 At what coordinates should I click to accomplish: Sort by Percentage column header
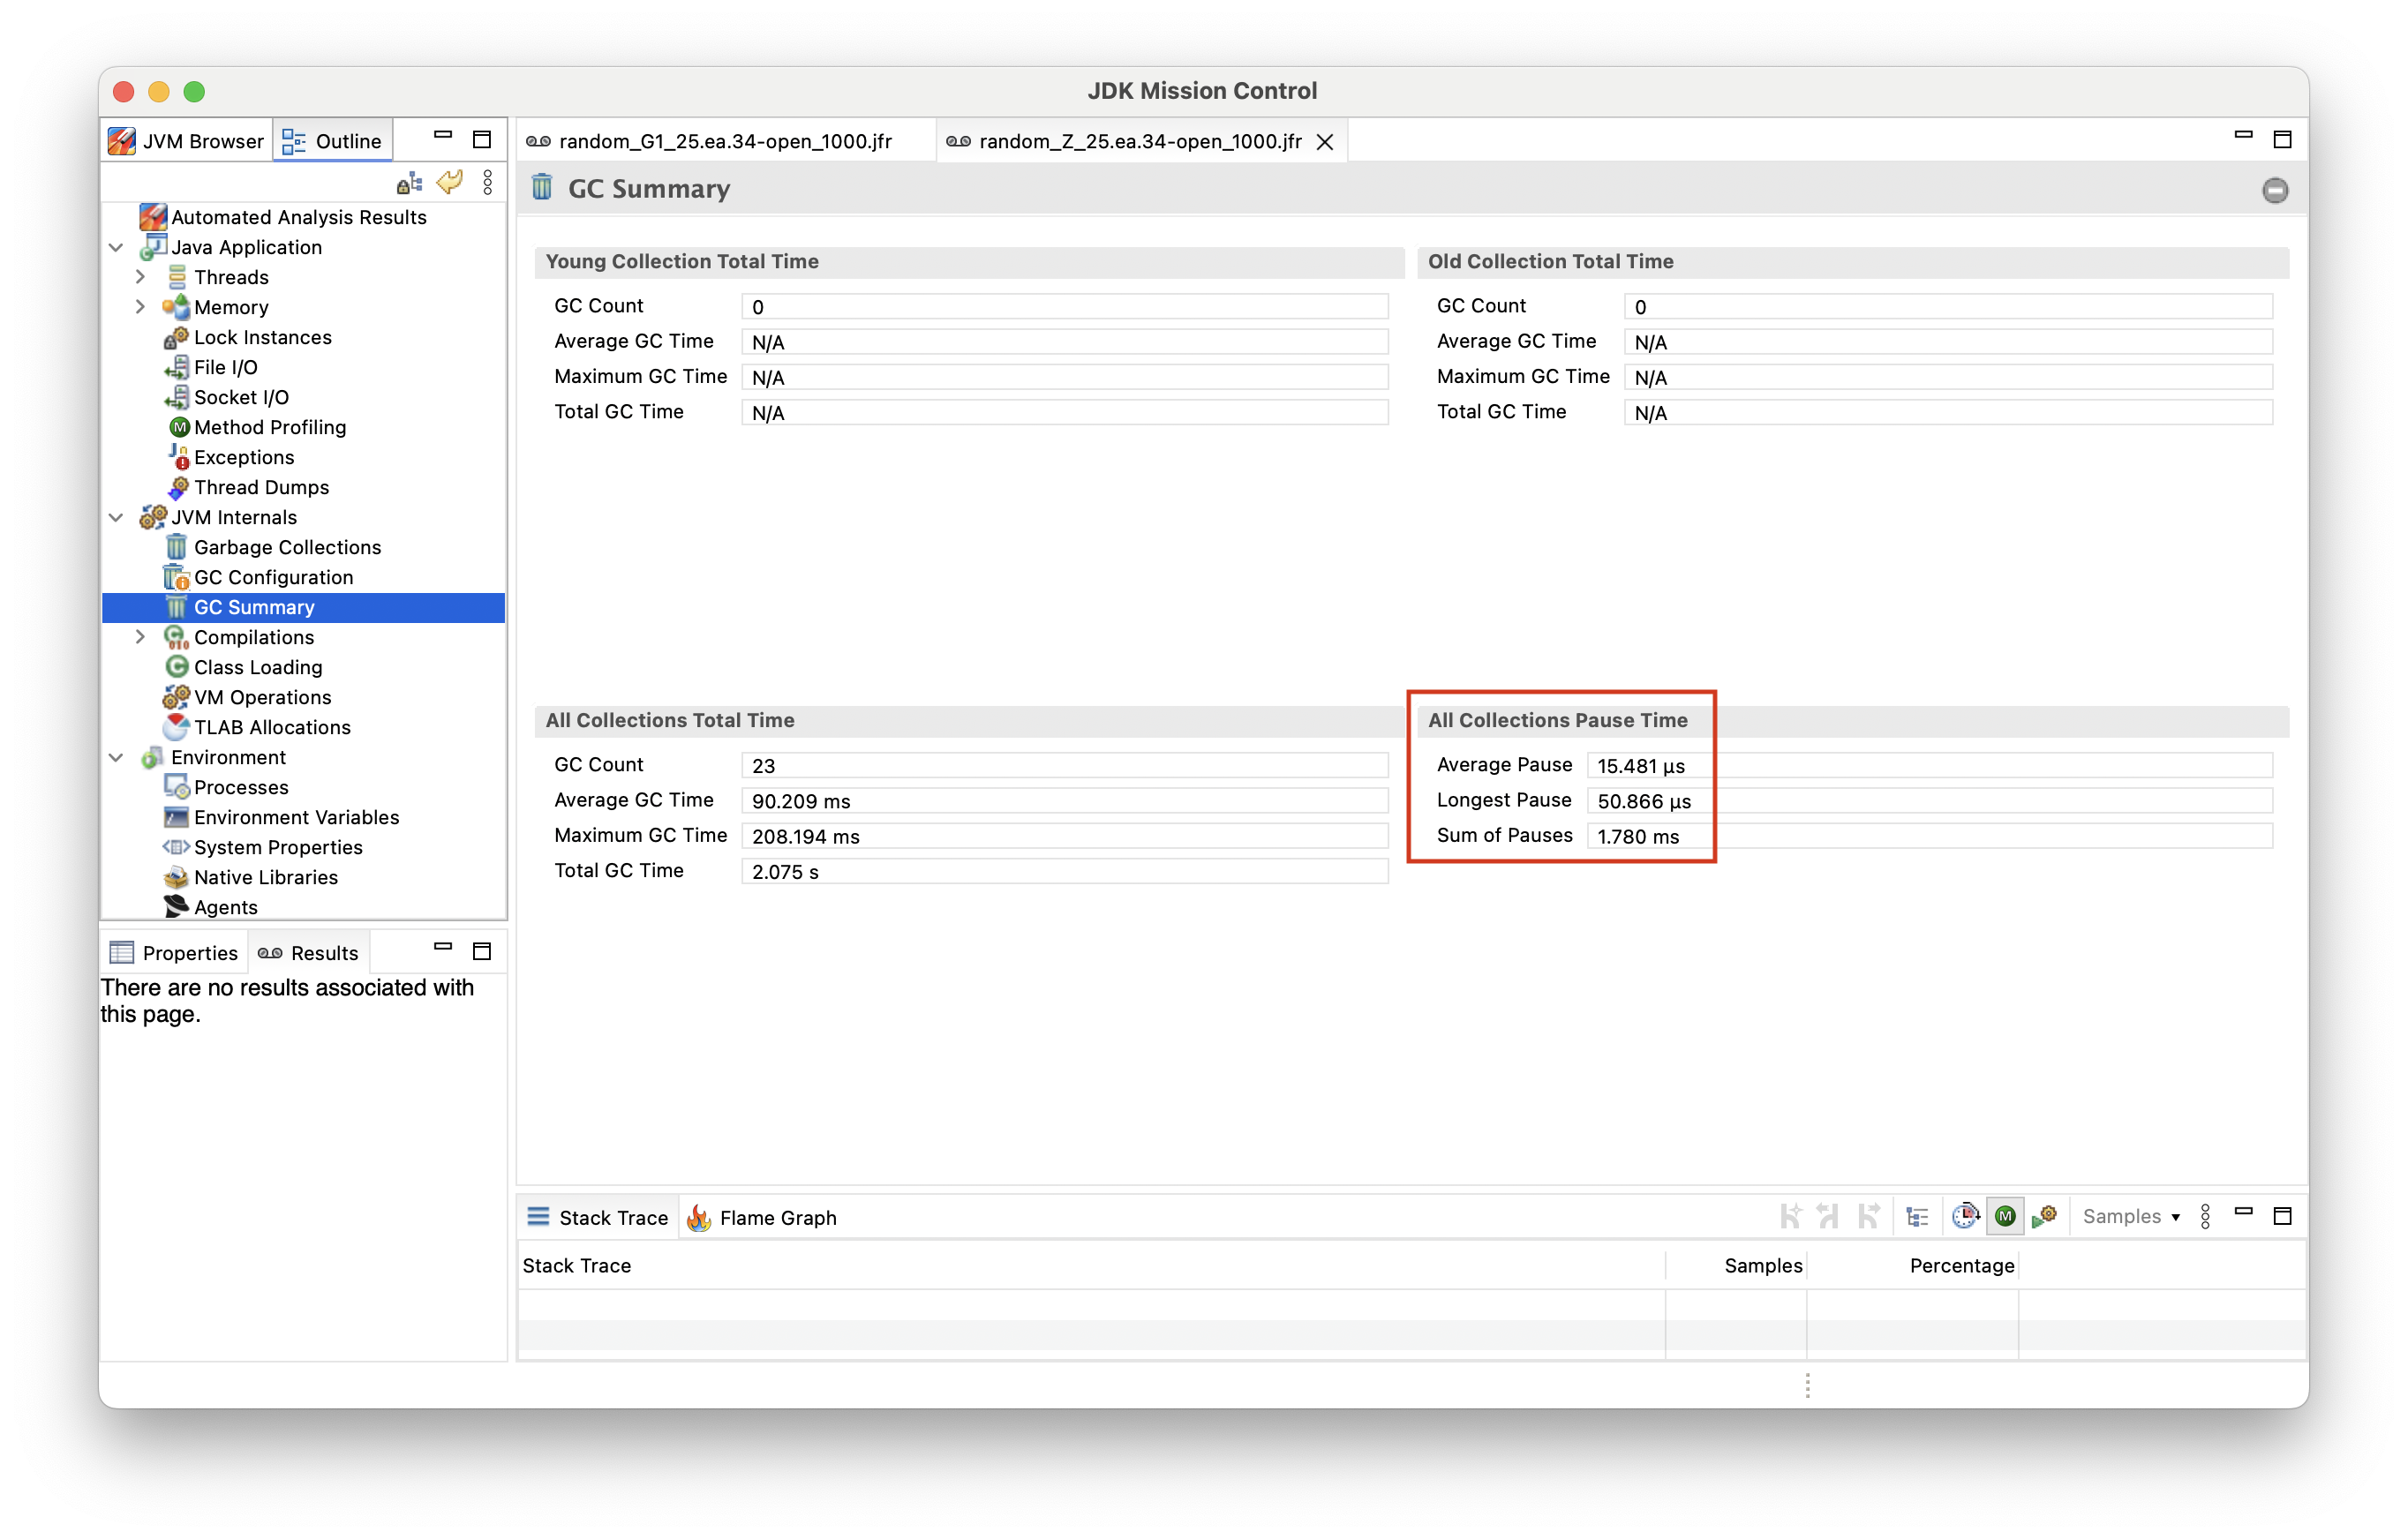tap(1913, 1265)
